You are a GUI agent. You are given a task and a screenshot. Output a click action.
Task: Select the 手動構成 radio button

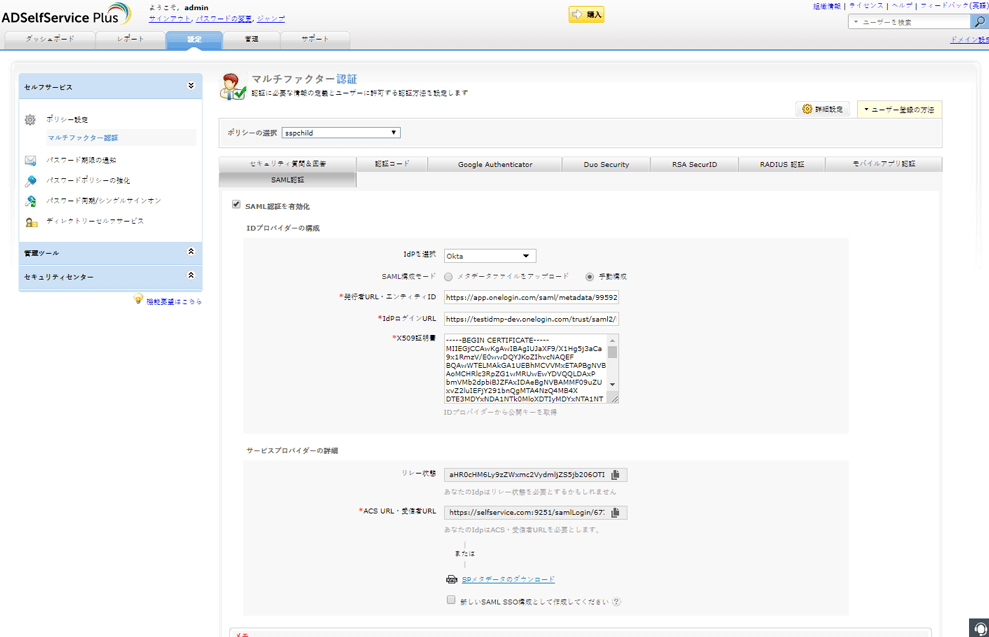pos(590,277)
